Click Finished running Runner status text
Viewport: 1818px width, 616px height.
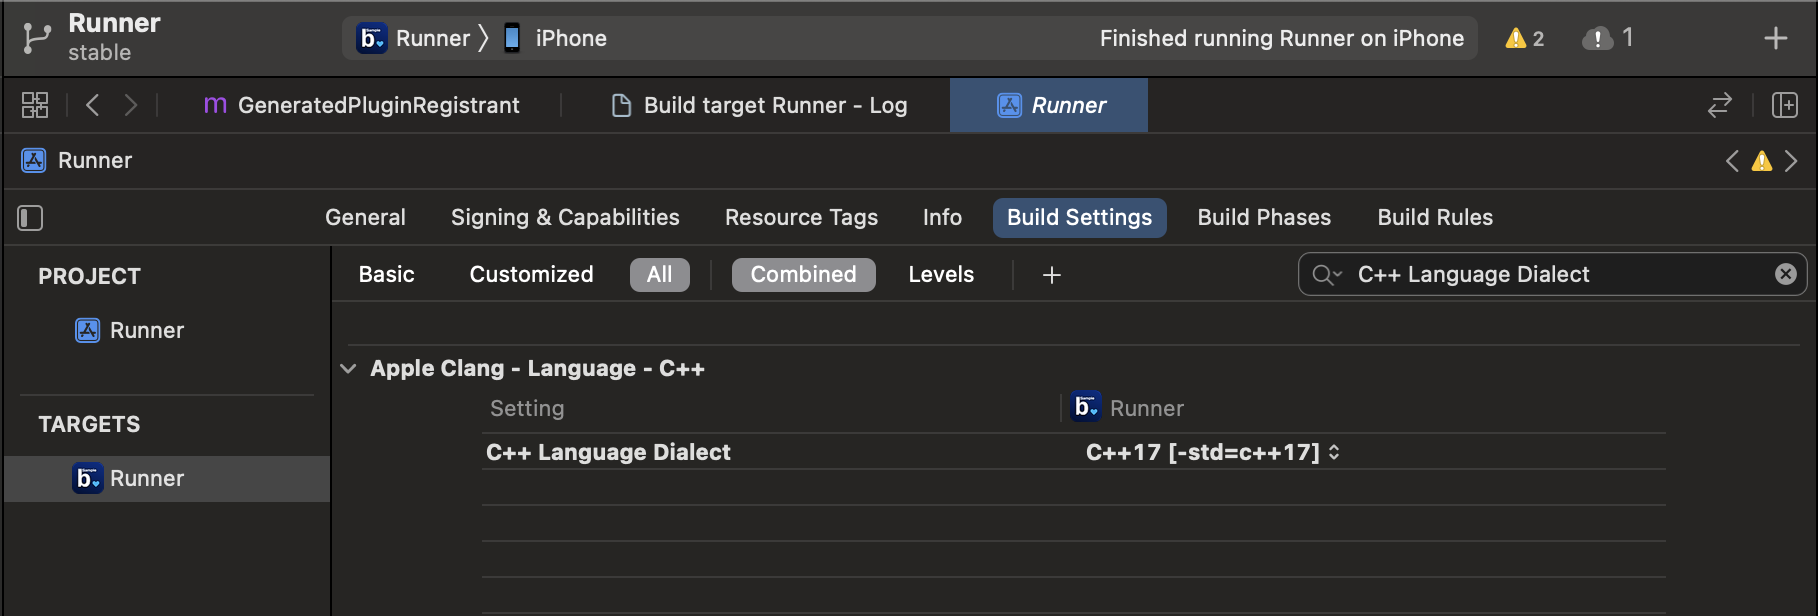click(x=1281, y=38)
